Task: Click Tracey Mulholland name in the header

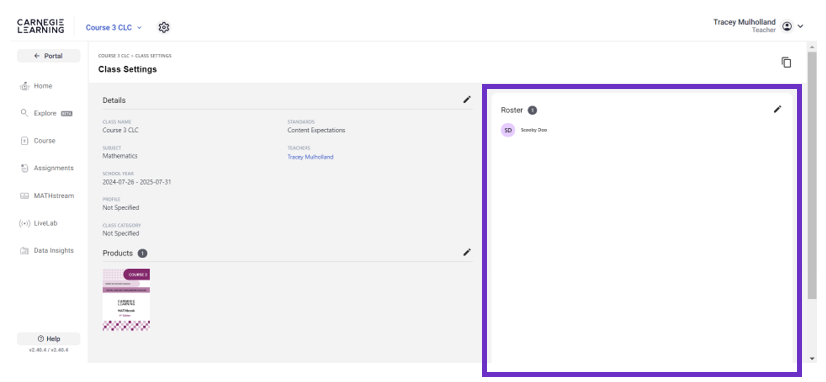Action: click(744, 22)
